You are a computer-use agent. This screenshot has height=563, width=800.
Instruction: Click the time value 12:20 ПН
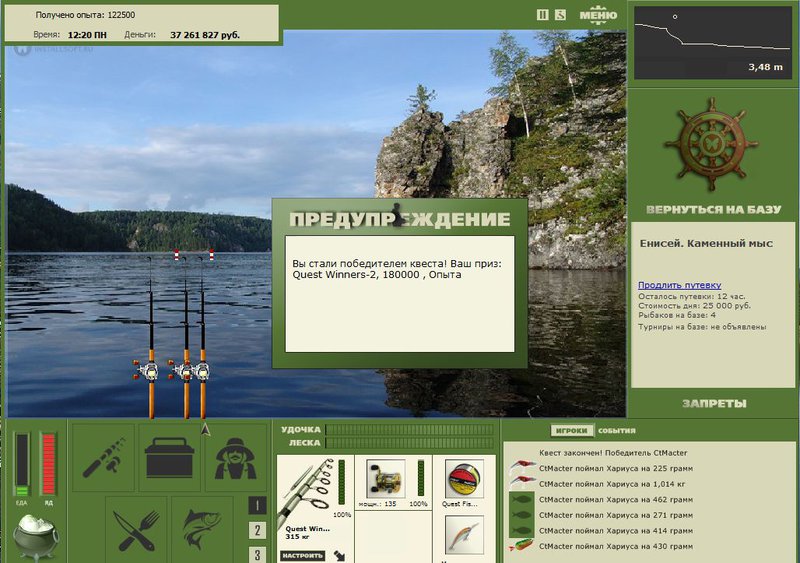pyautogui.click(x=87, y=35)
